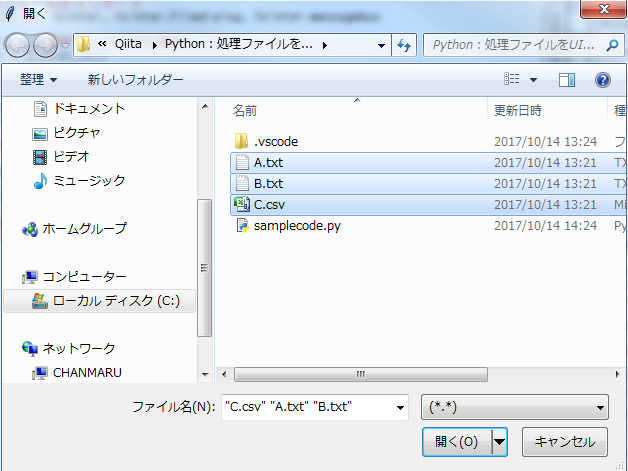Click the Back navigation arrow
The height and width of the screenshot is (471, 628).
17,45
